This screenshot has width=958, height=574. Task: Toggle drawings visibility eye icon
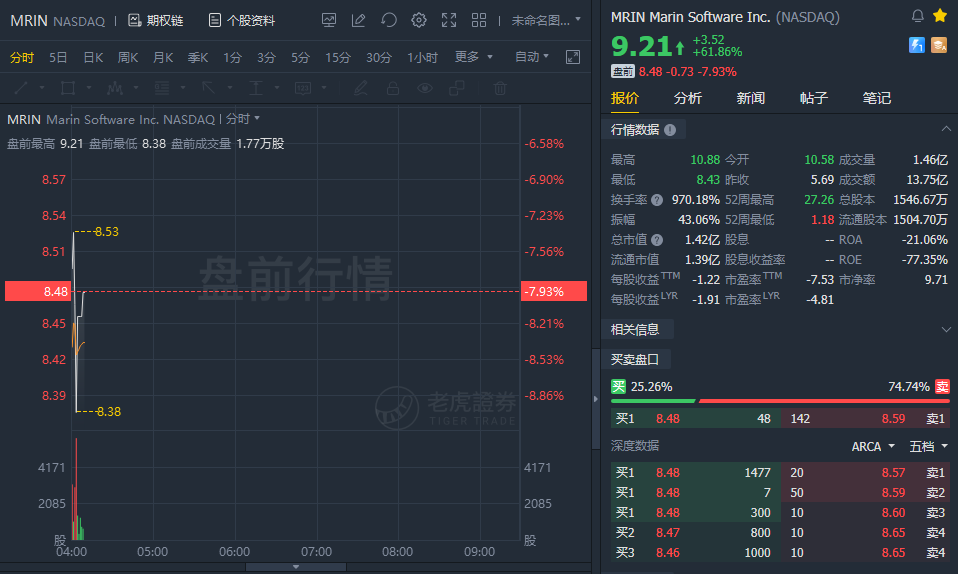(425, 89)
